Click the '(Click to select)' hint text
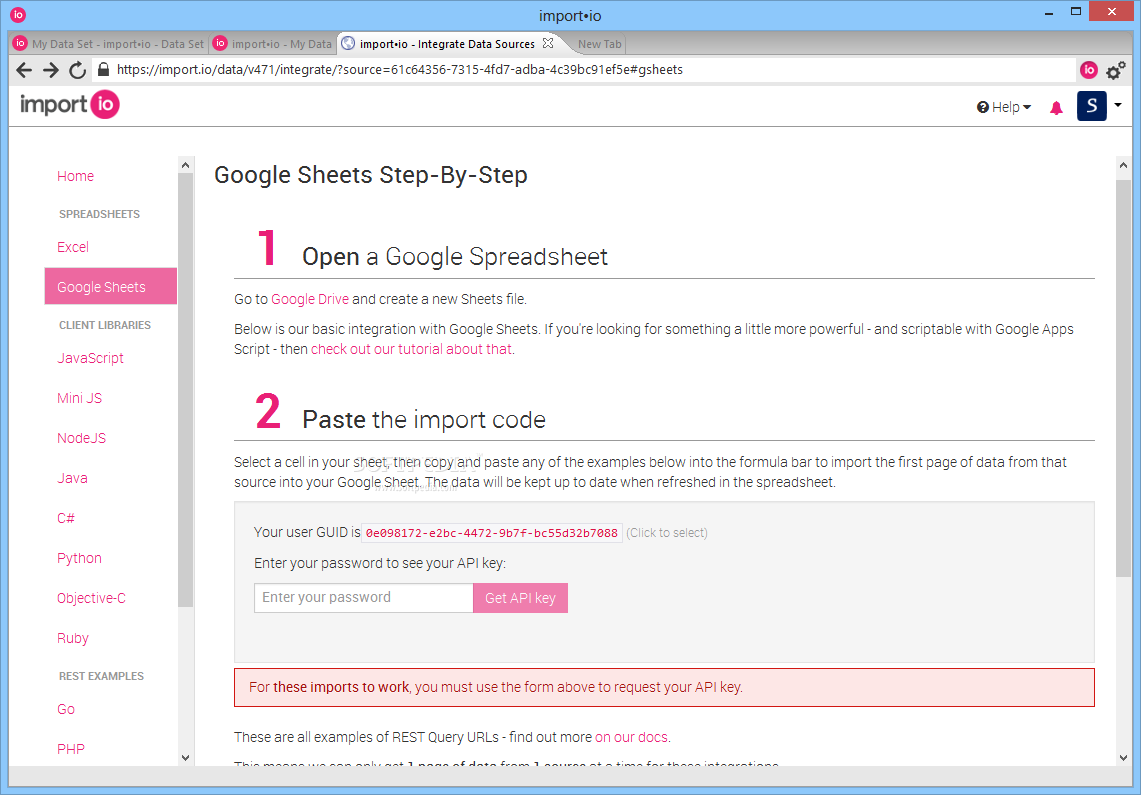The image size is (1141, 795). coord(667,533)
